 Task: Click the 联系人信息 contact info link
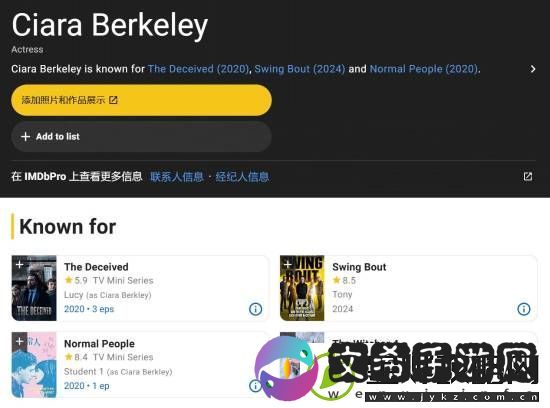(x=177, y=176)
